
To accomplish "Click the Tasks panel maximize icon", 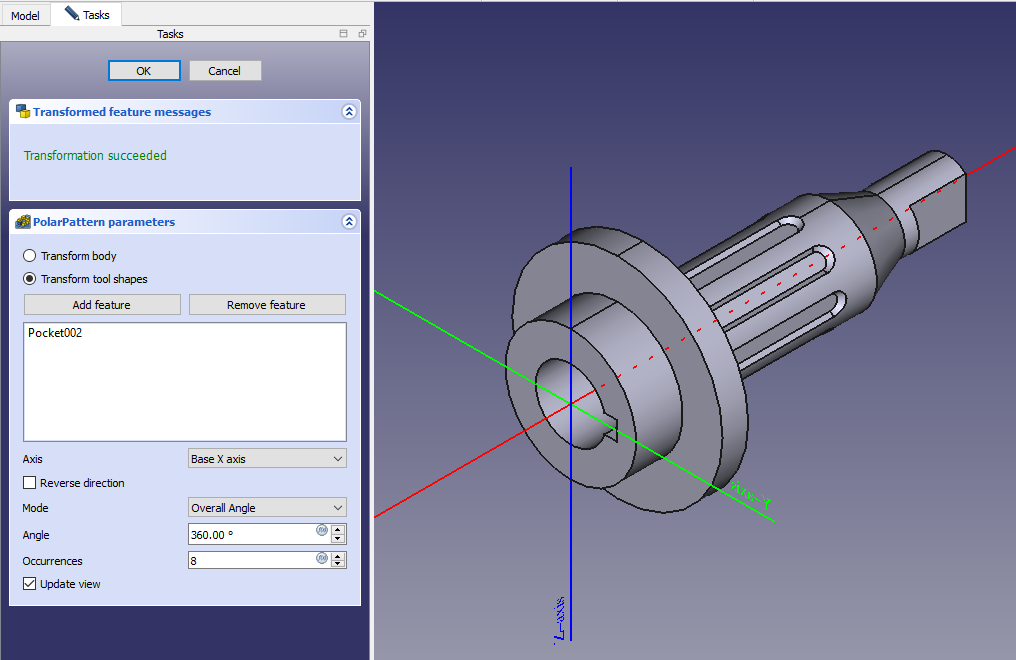I will [x=344, y=34].
